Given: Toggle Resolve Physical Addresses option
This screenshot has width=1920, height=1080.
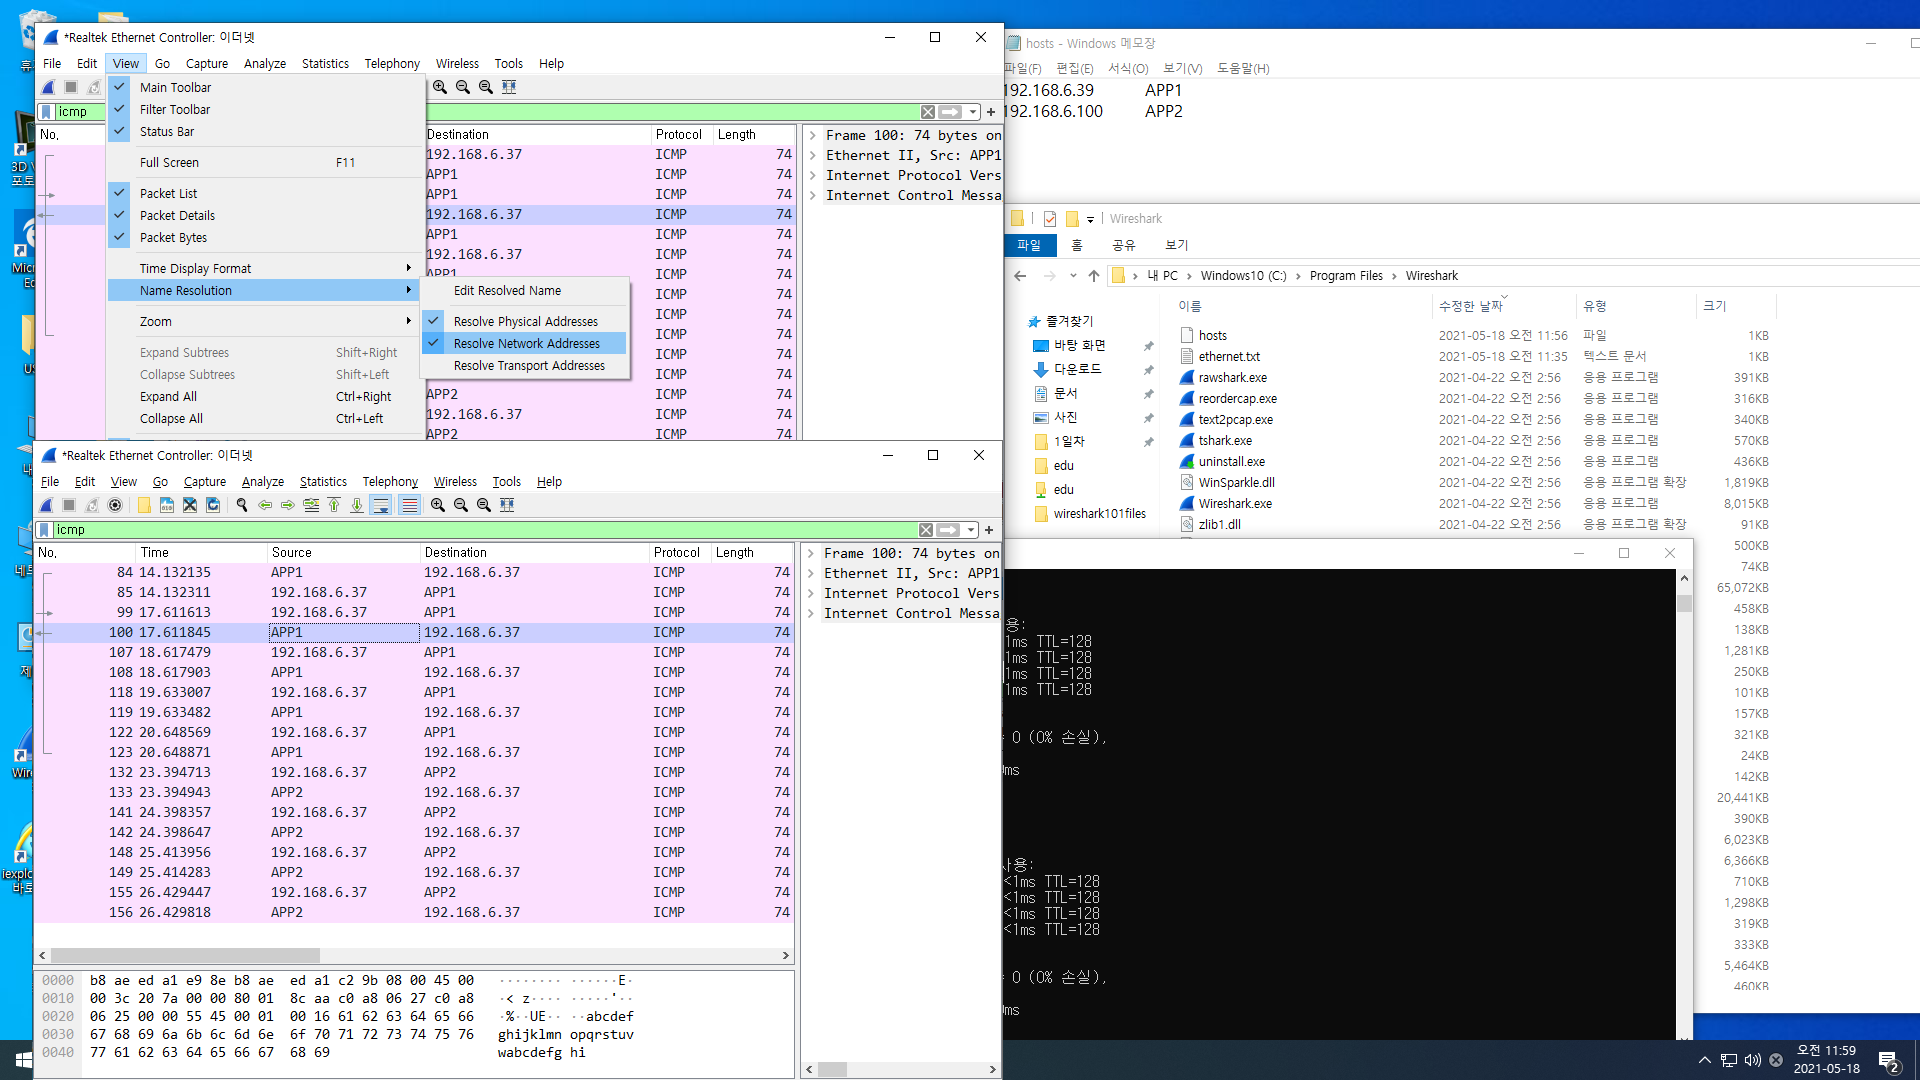Looking at the screenshot, I should [525, 321].
